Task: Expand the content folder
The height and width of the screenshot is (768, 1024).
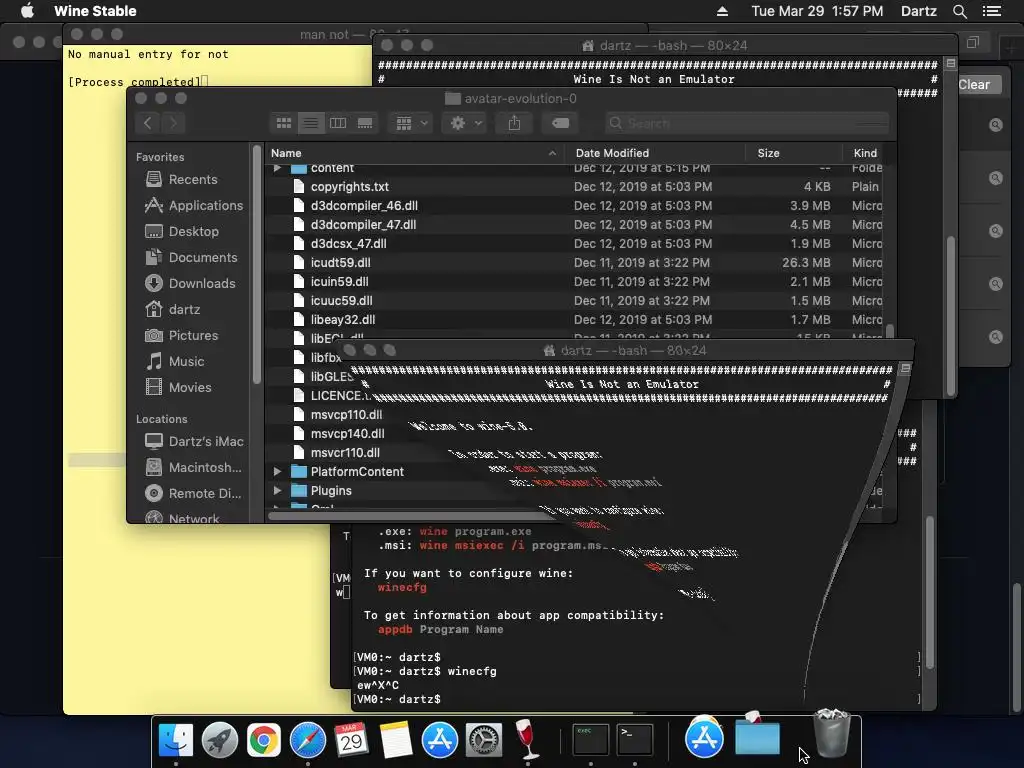Action: point(278,168)
